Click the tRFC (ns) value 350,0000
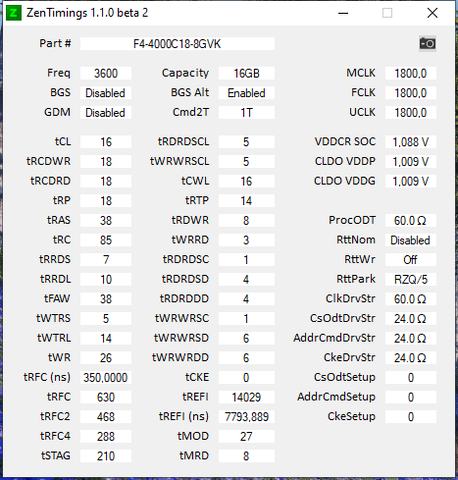 [106, 377]
